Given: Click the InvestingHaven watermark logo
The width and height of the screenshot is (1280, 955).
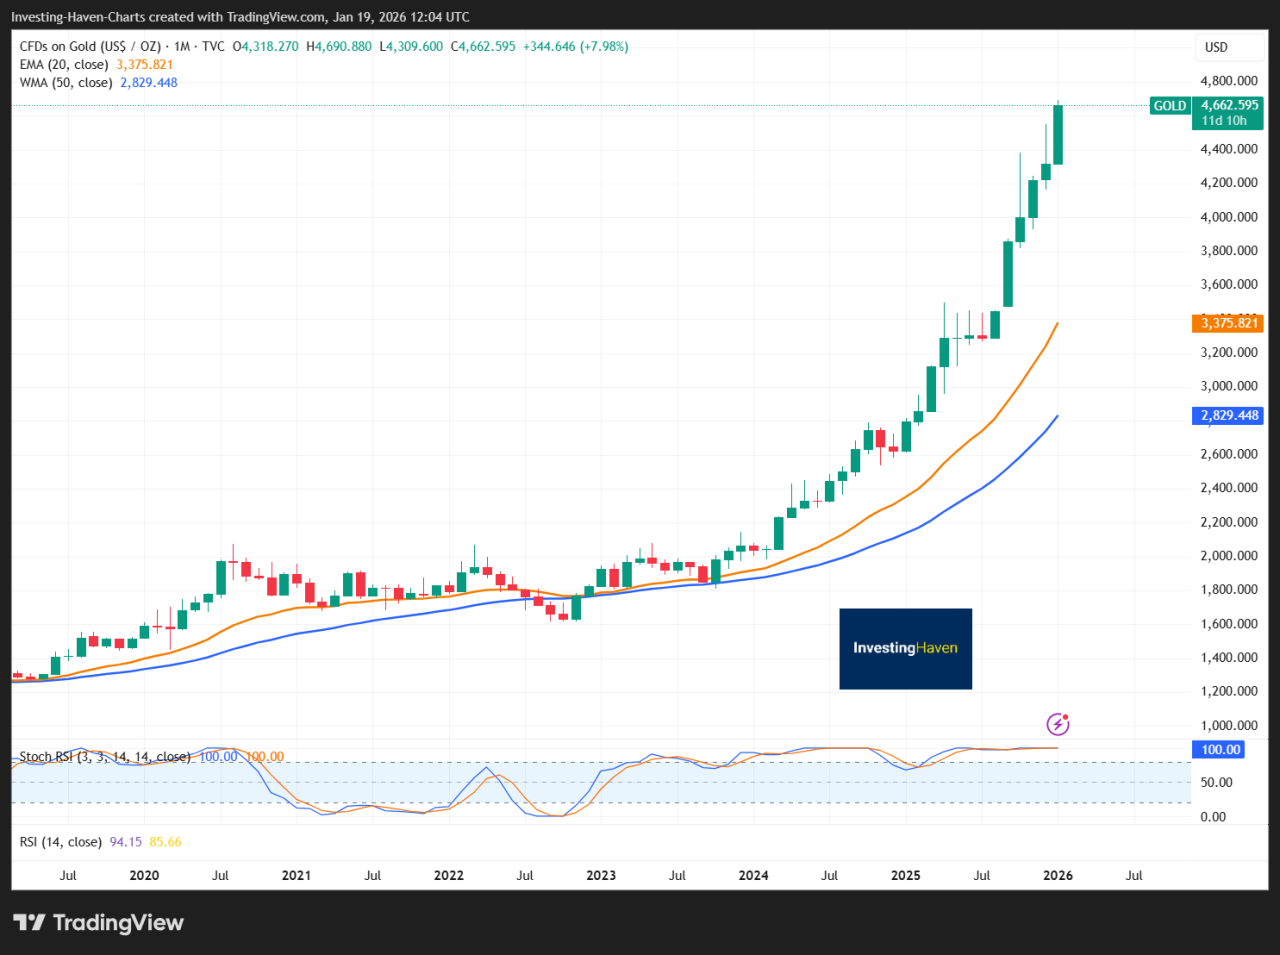Looking at the screenshot, I should pyautogui.click(x=905, y=648).
